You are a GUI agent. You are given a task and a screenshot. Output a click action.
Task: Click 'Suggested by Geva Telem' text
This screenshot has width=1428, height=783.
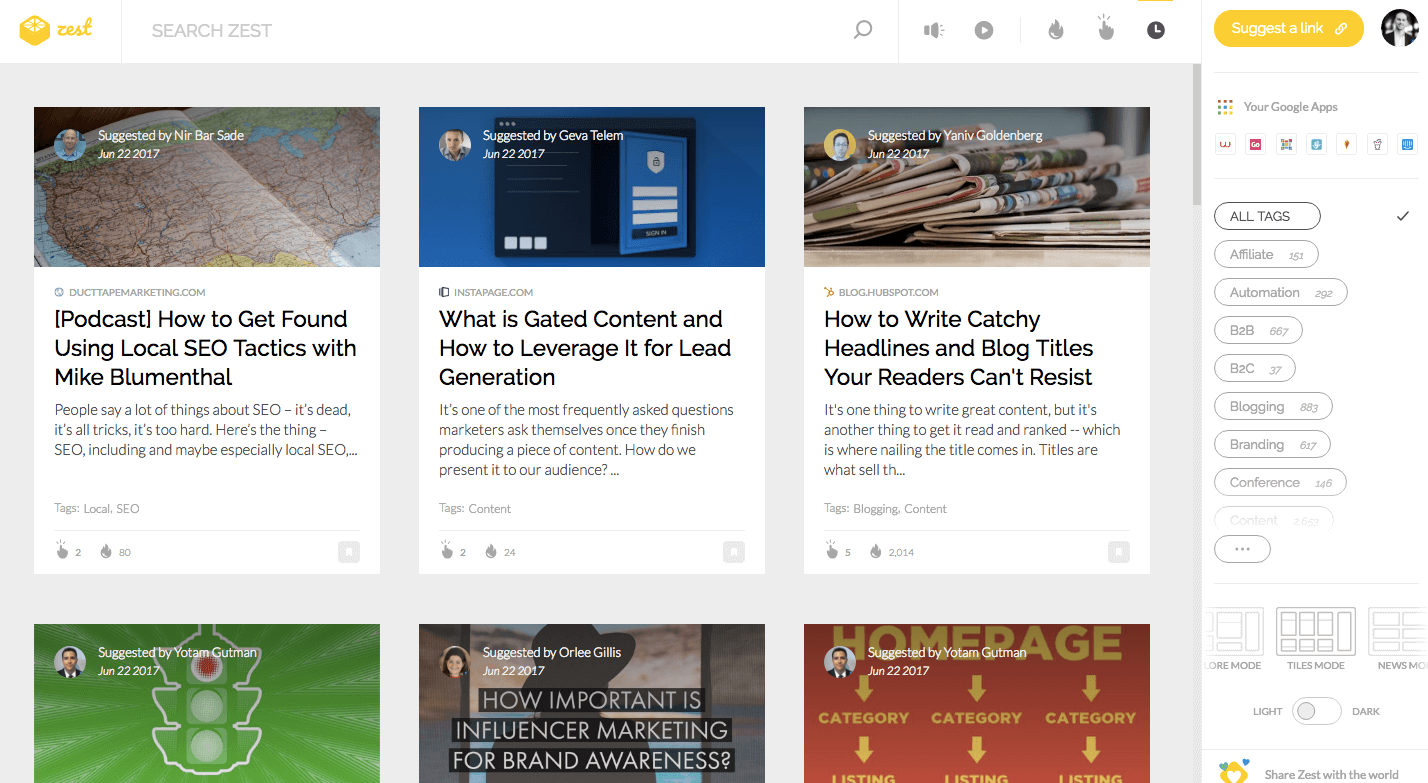point(553,135)
